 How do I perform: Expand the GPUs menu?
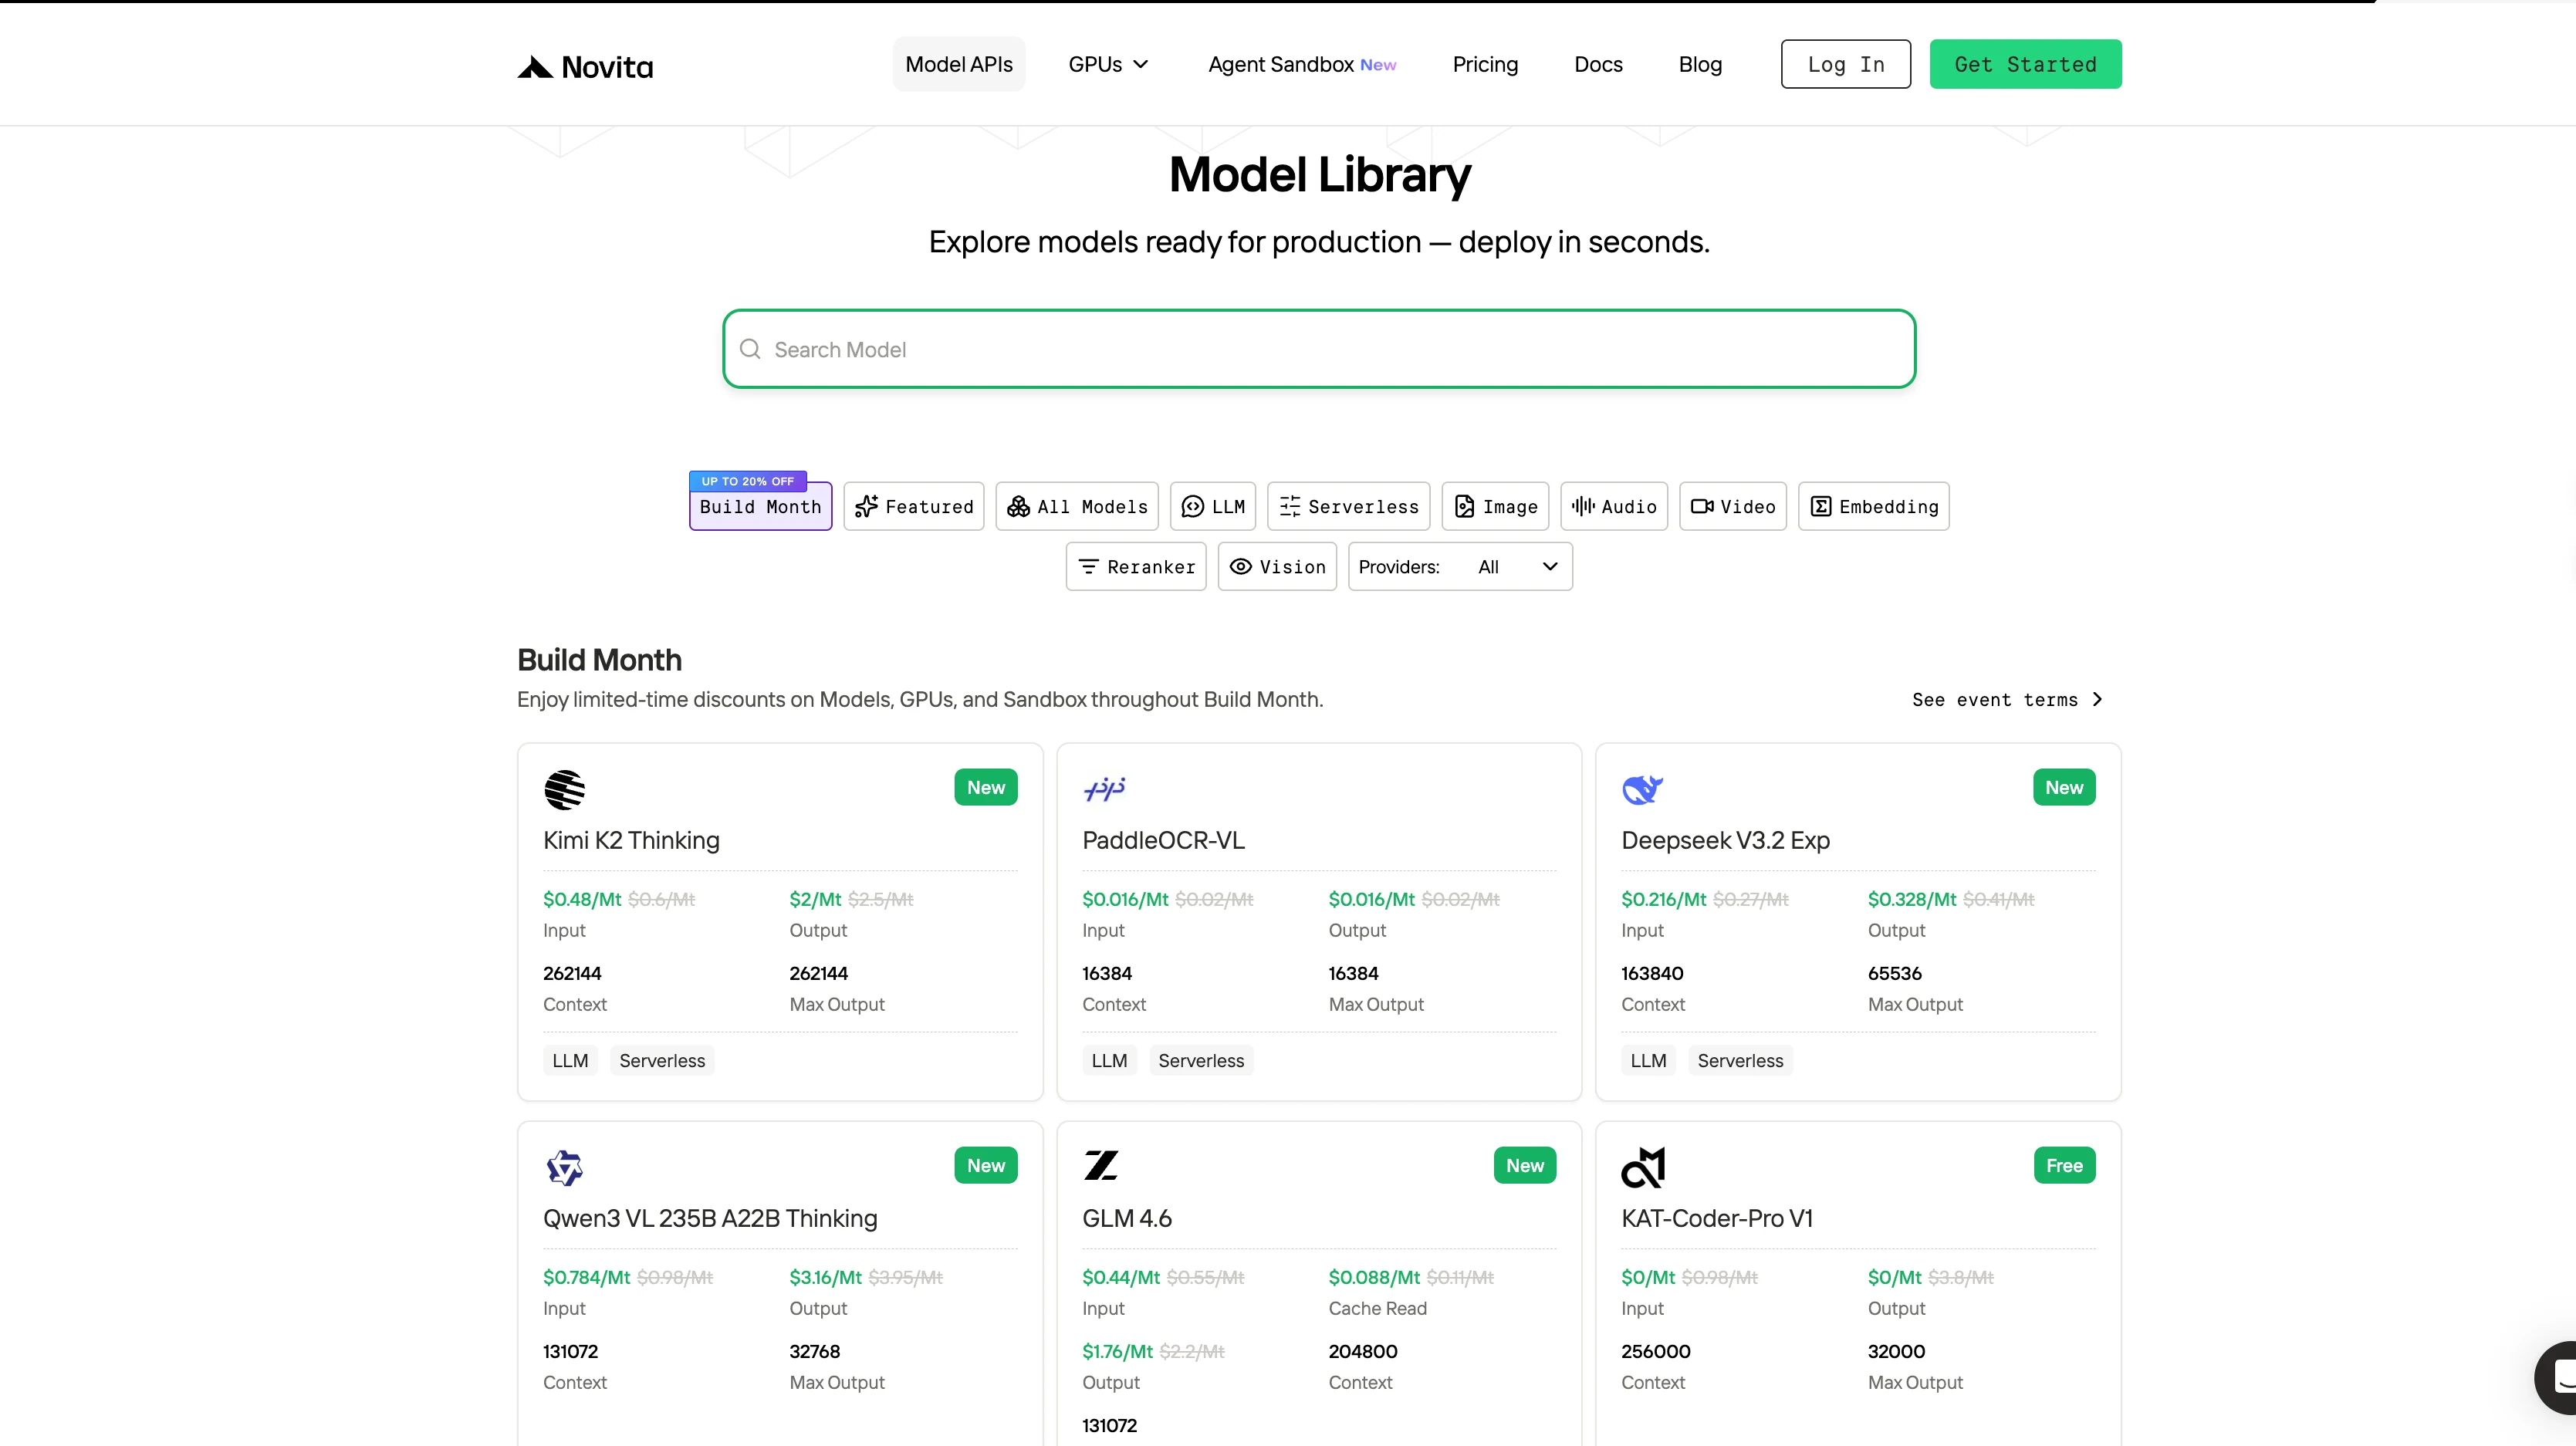click(1108, 64)
